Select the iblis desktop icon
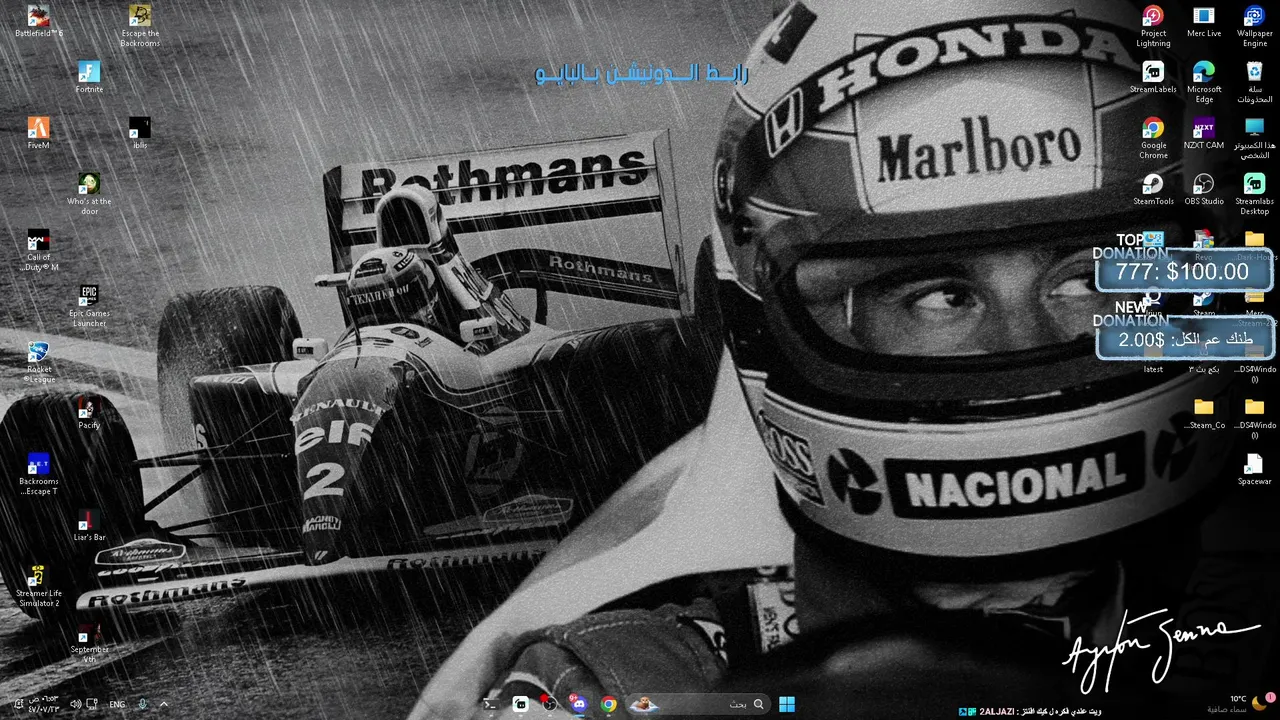The height and width of the screenshot is (720, 1280). tap(140, 133)
